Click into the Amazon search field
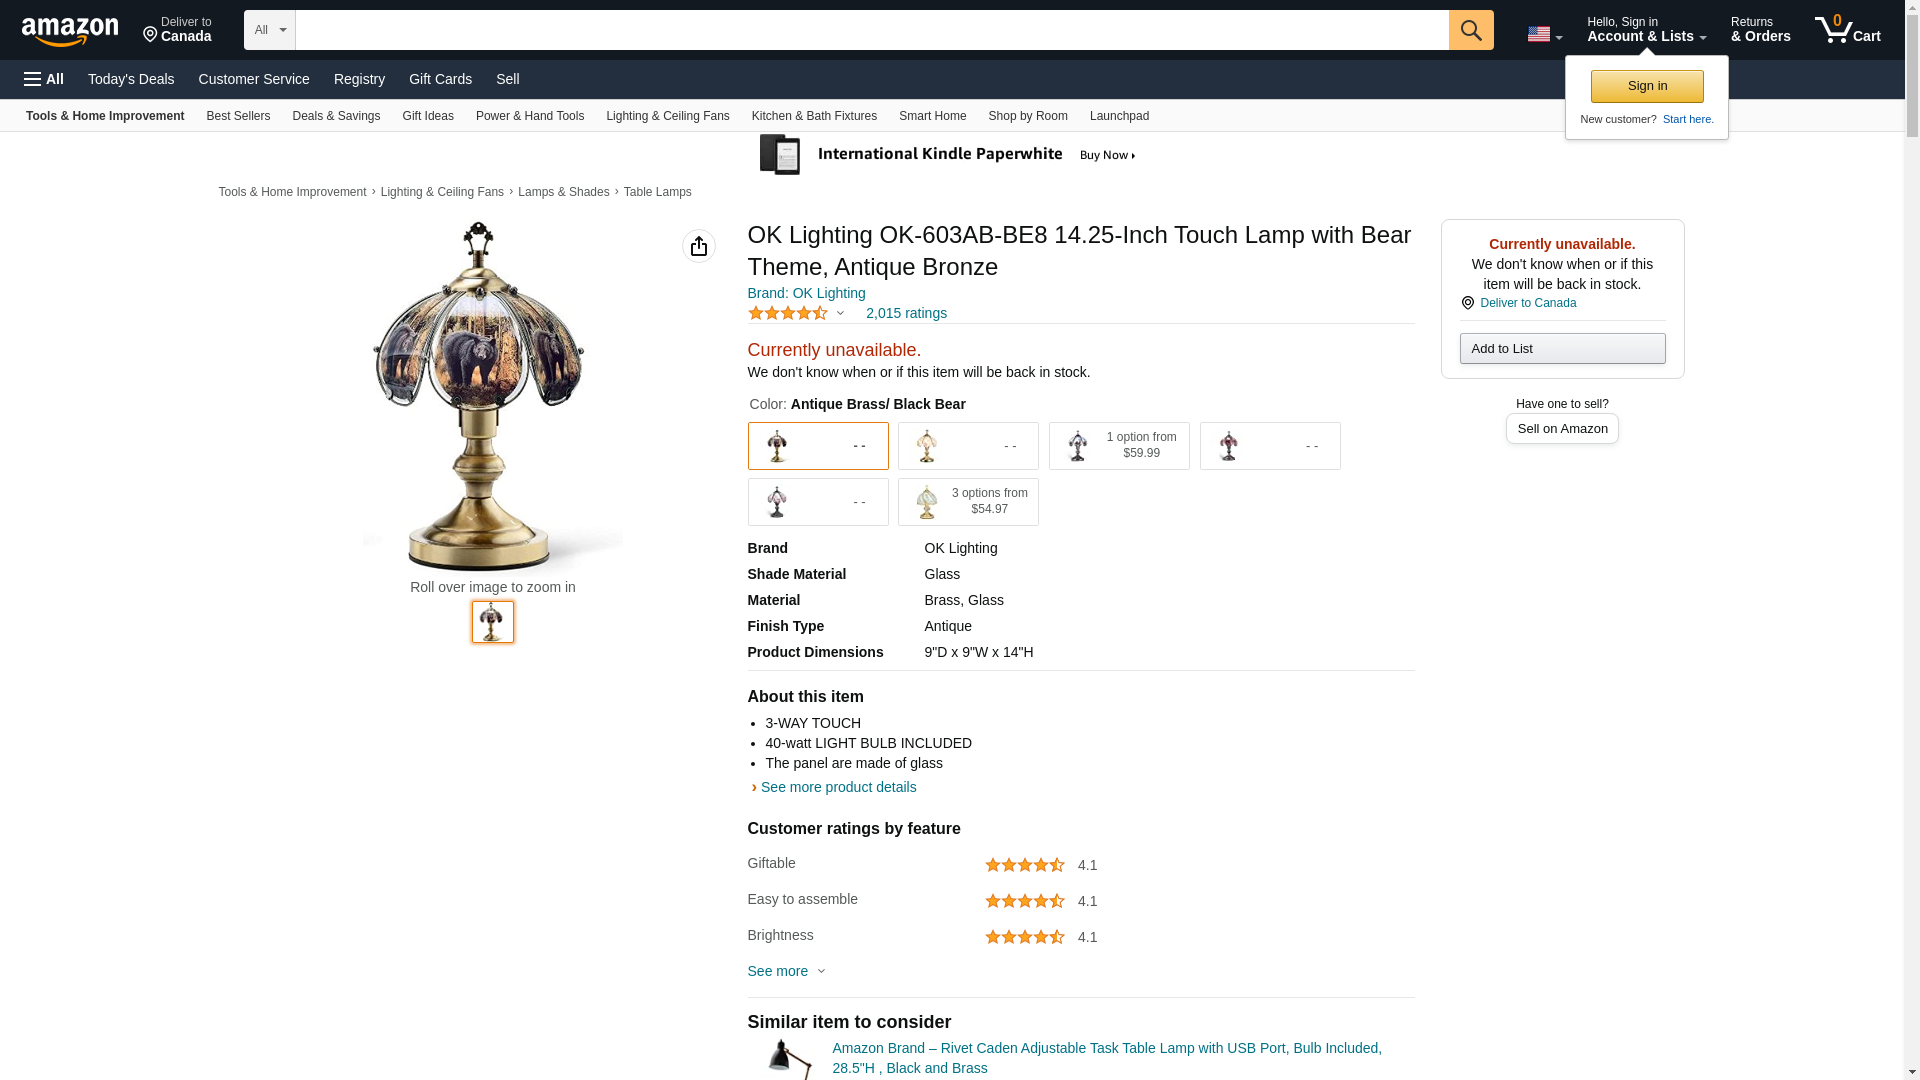This screenshot has width=1920, height=1080. coord(870,30)
